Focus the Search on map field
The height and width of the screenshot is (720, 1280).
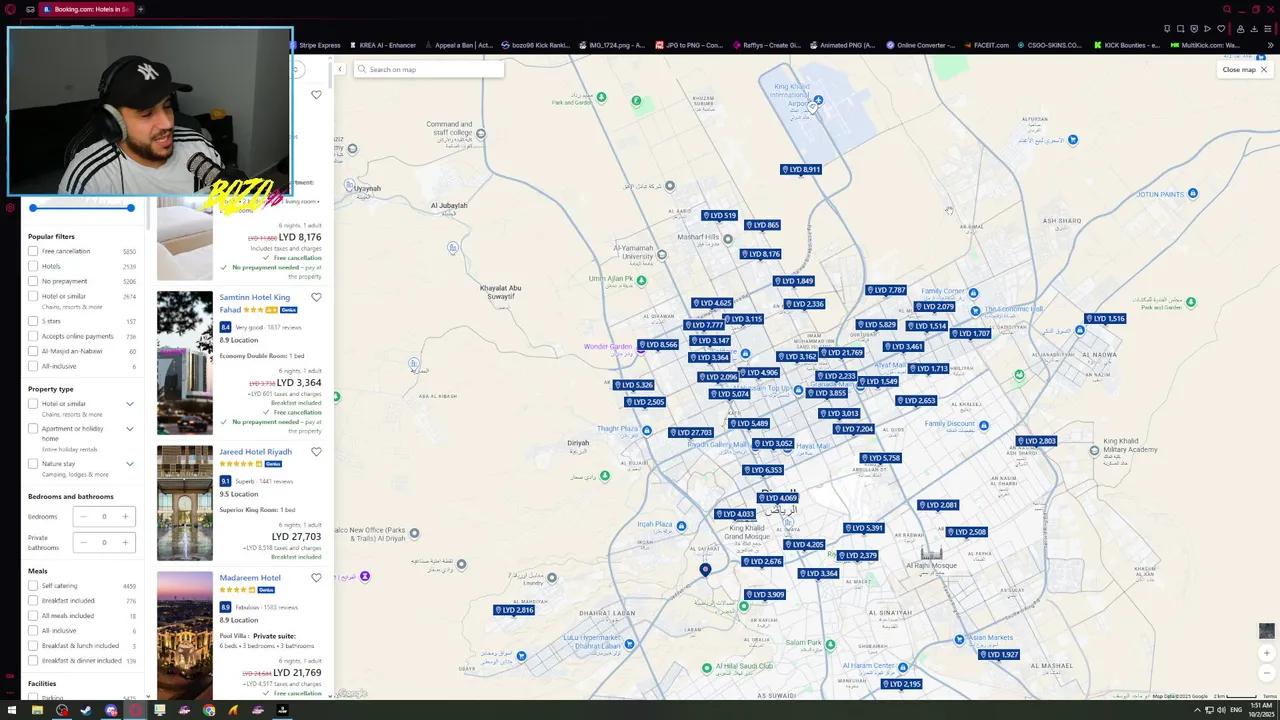pos(428,69)
